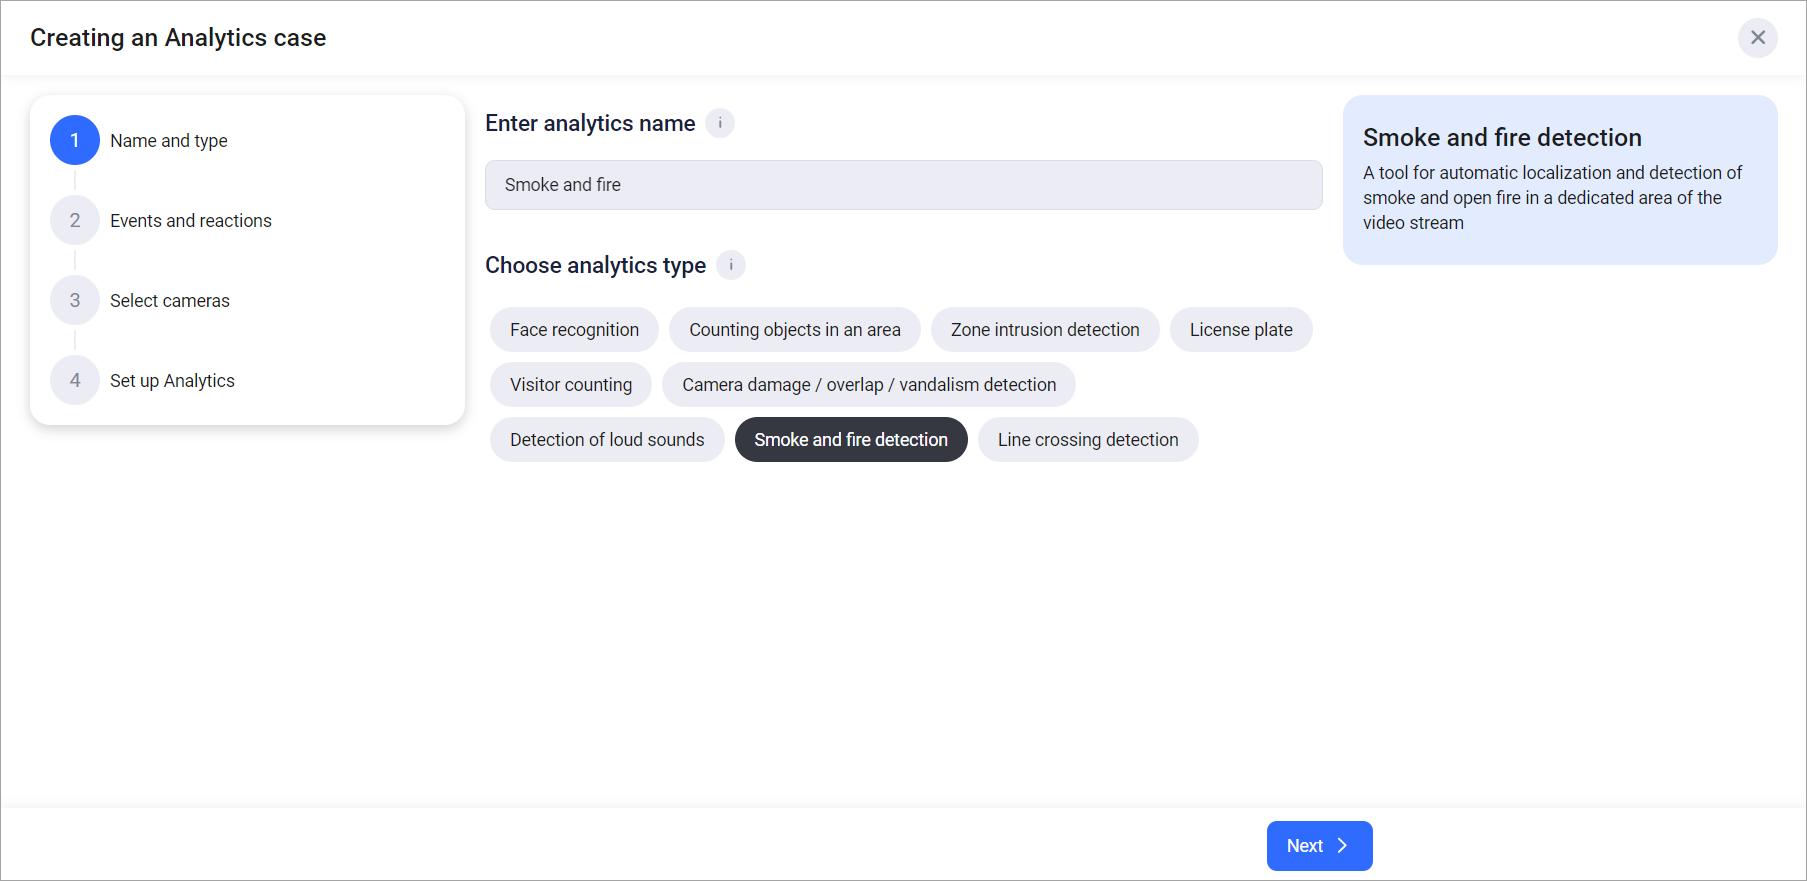Pick the License plate analytics type
Screen dimensions: 1807x881
1240,330
